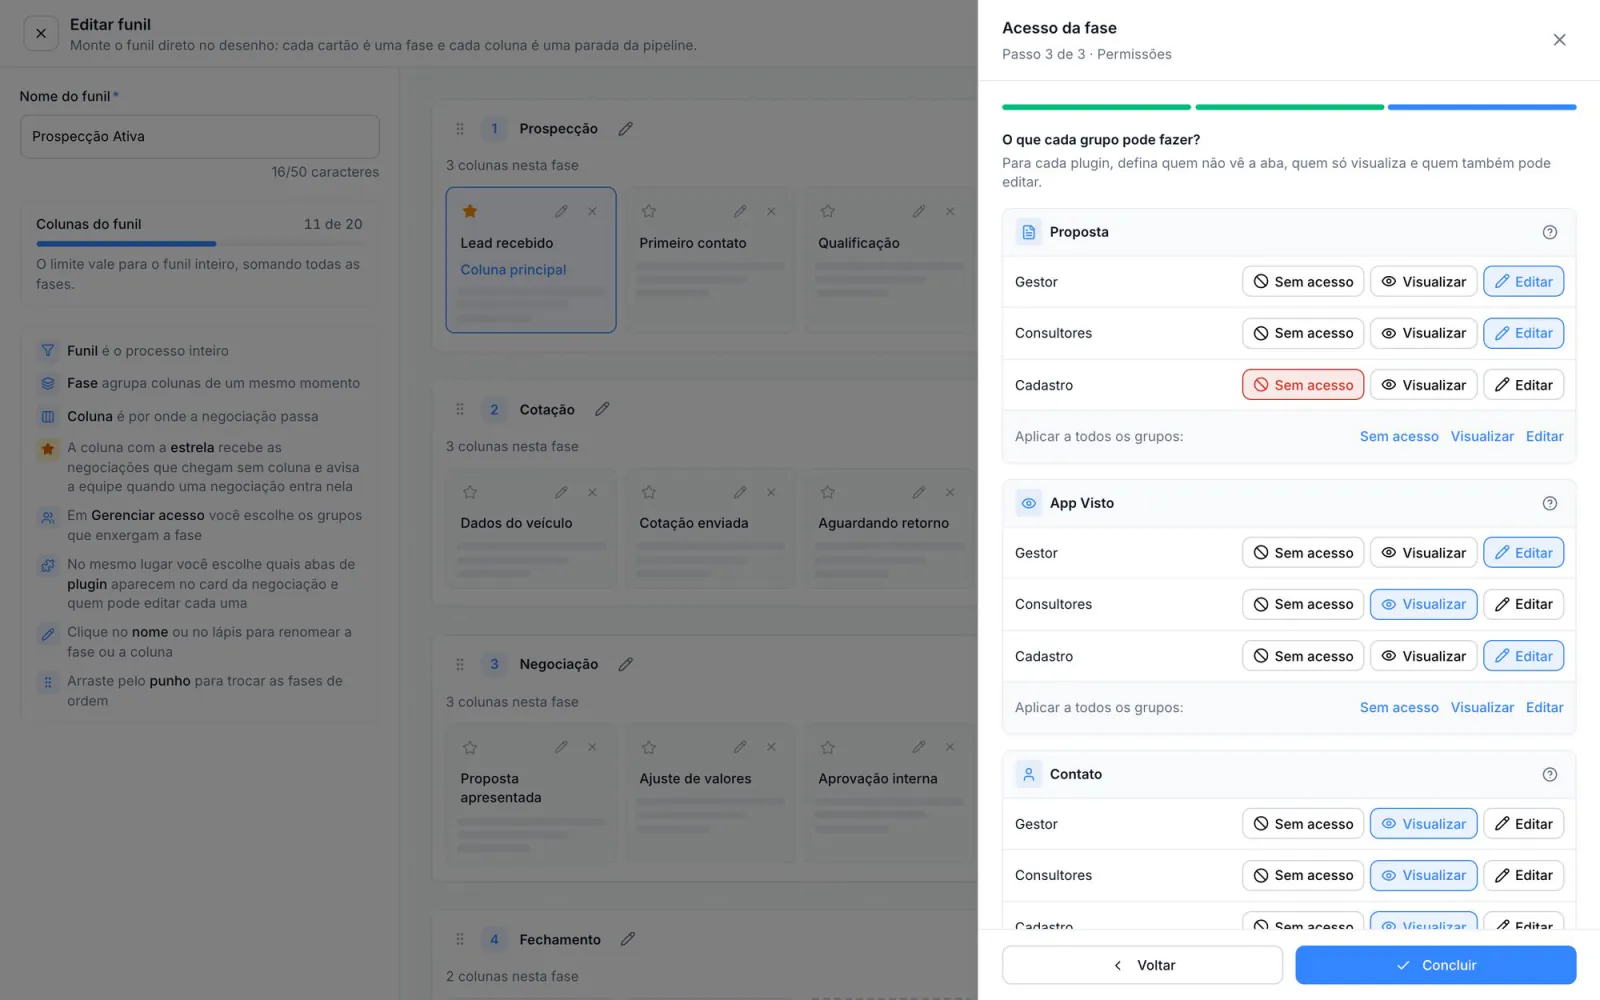The height and width of the screenshot is (1000, 1600).
Task: Apply Sem acesso to all Proposta groups
Action: (x=1399, y=436)
